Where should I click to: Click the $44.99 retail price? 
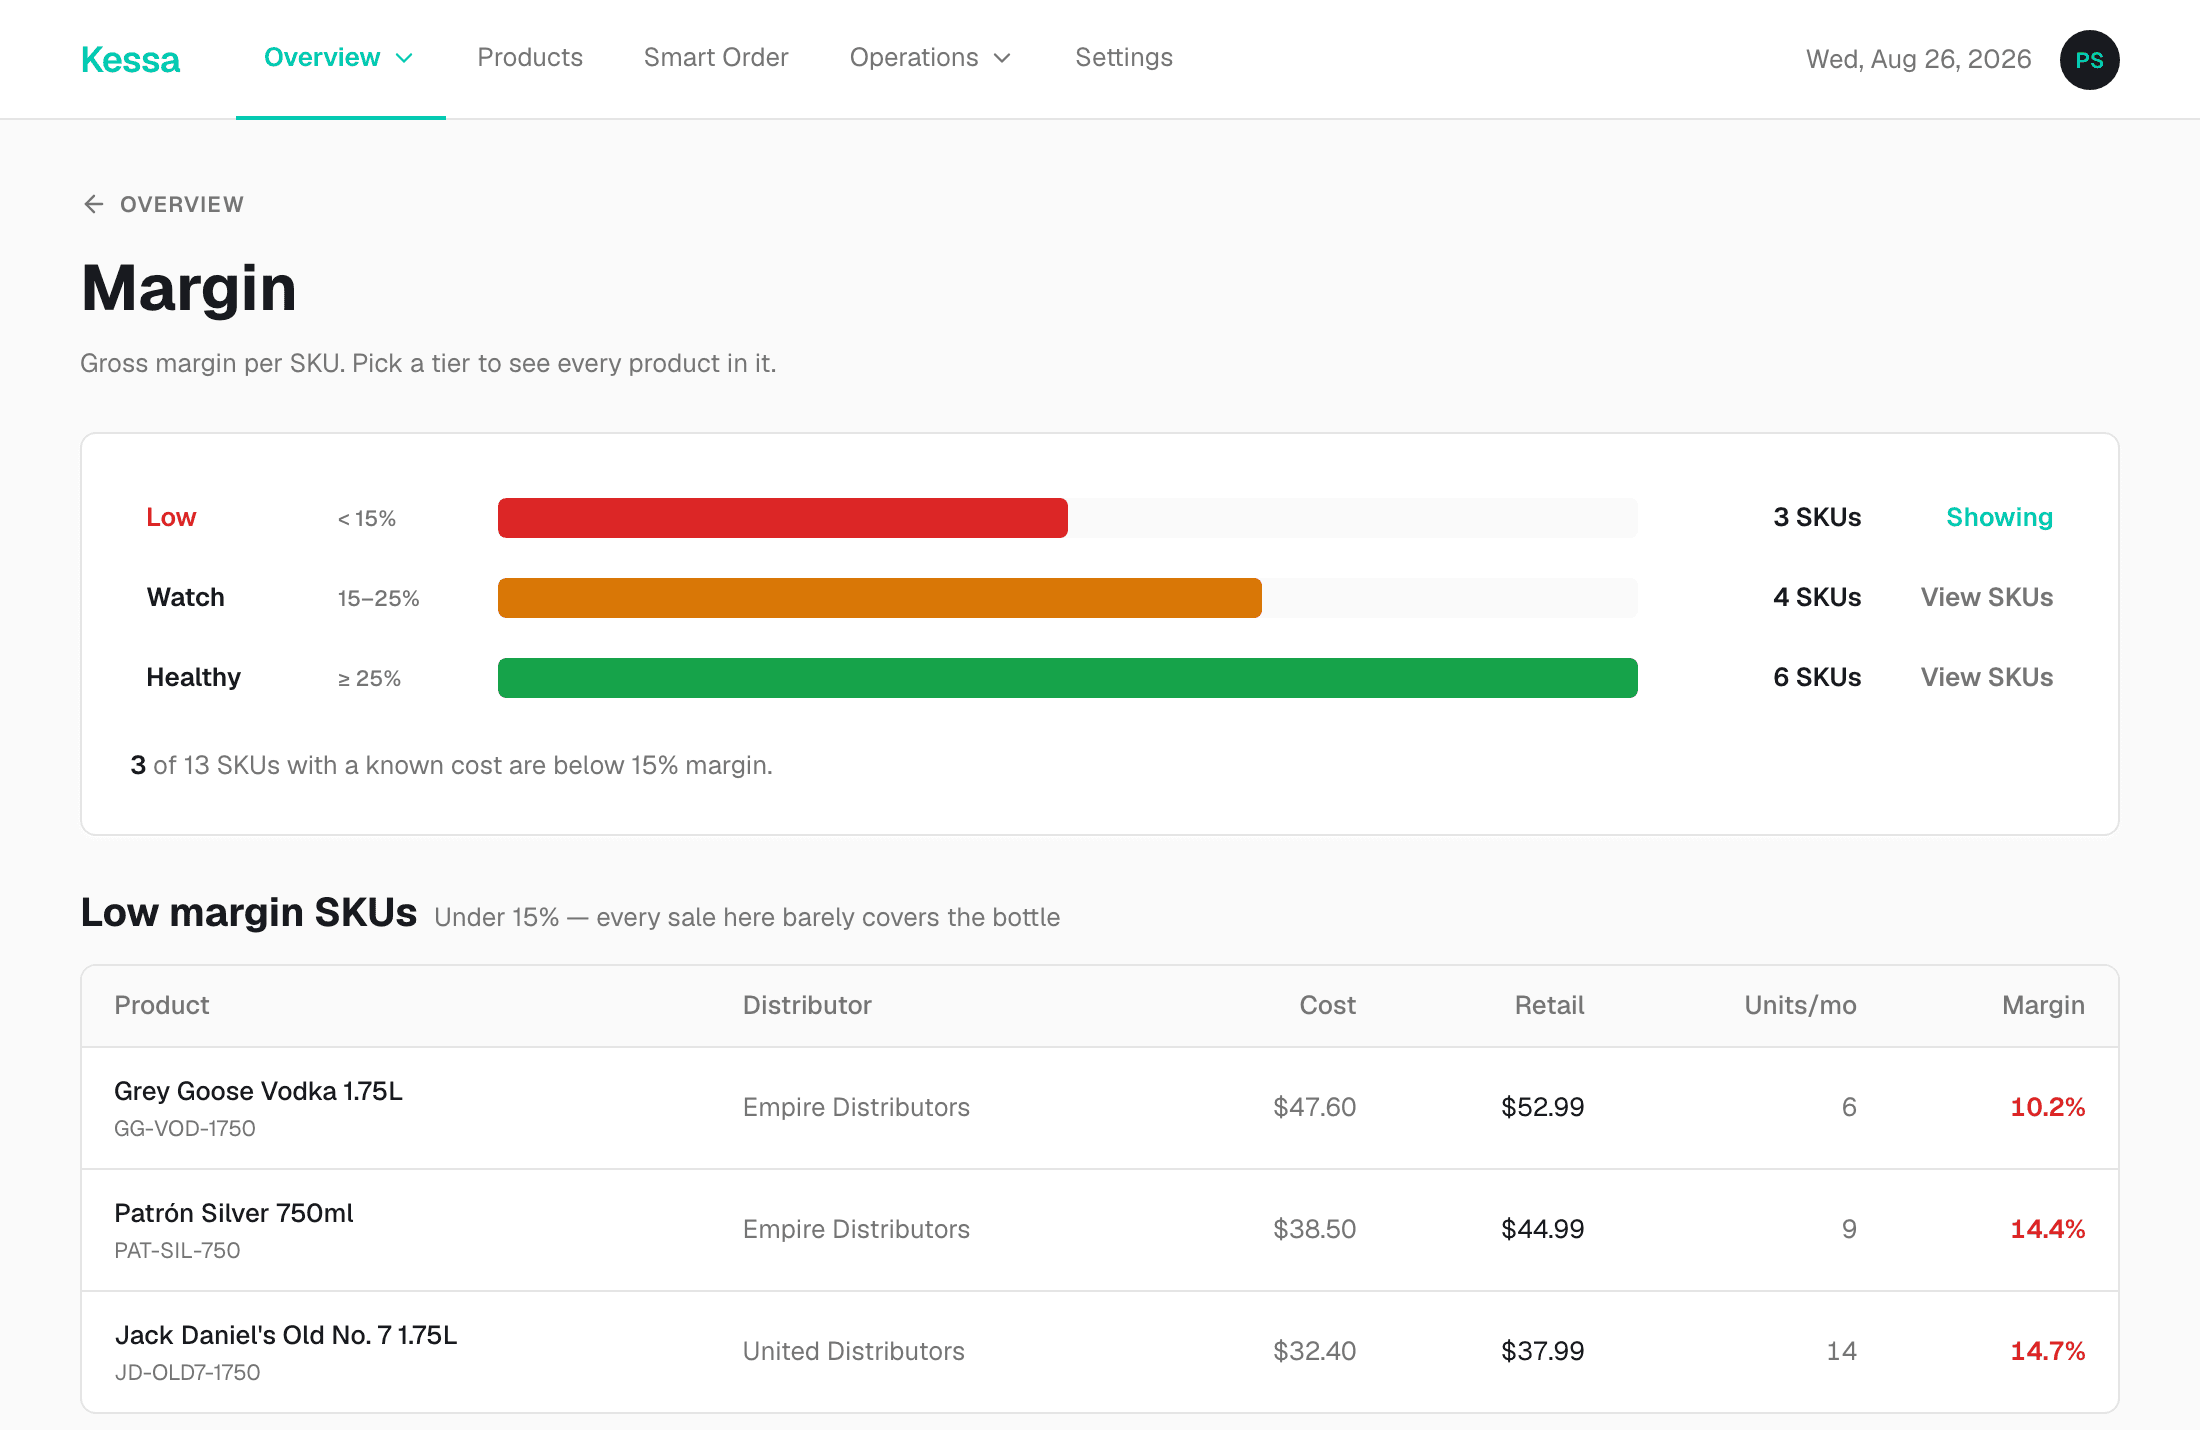[1542, 1229]
